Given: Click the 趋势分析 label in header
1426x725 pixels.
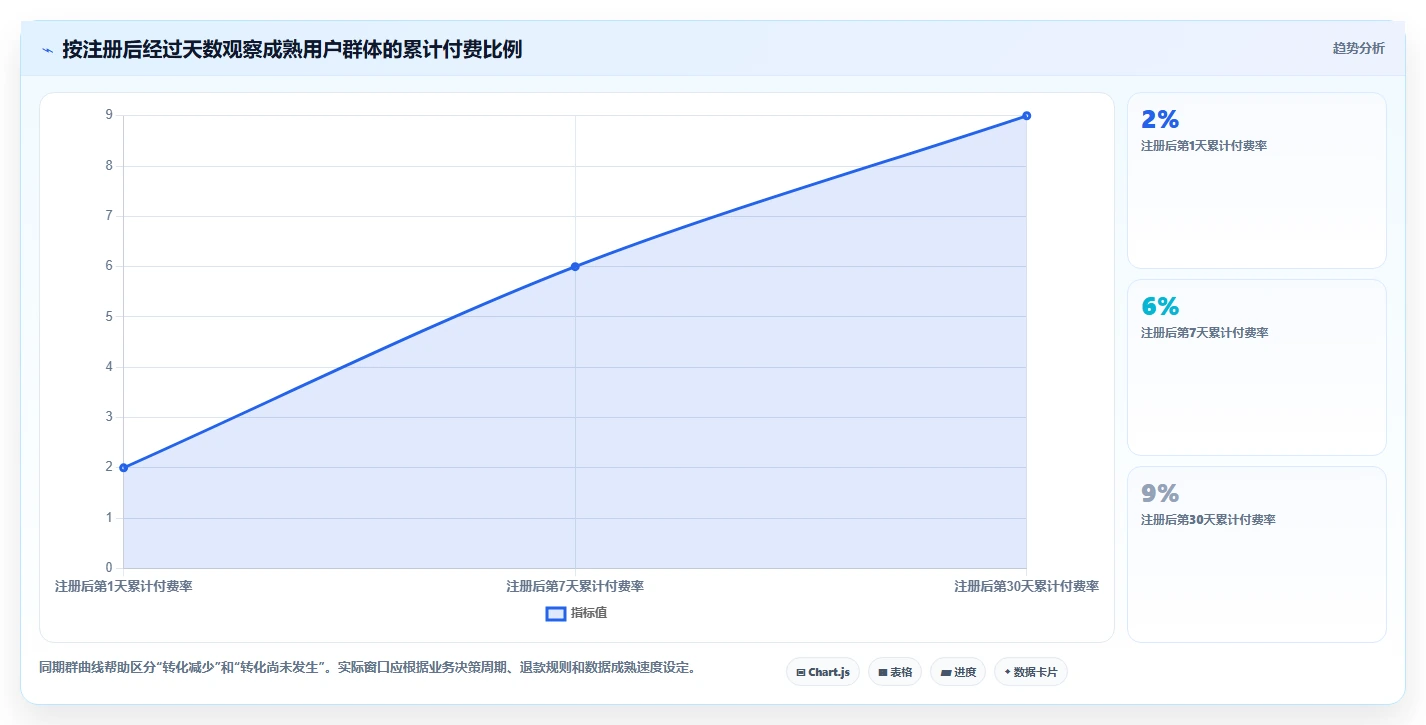Looking at the screenshot, I should tap(1358, 48).
